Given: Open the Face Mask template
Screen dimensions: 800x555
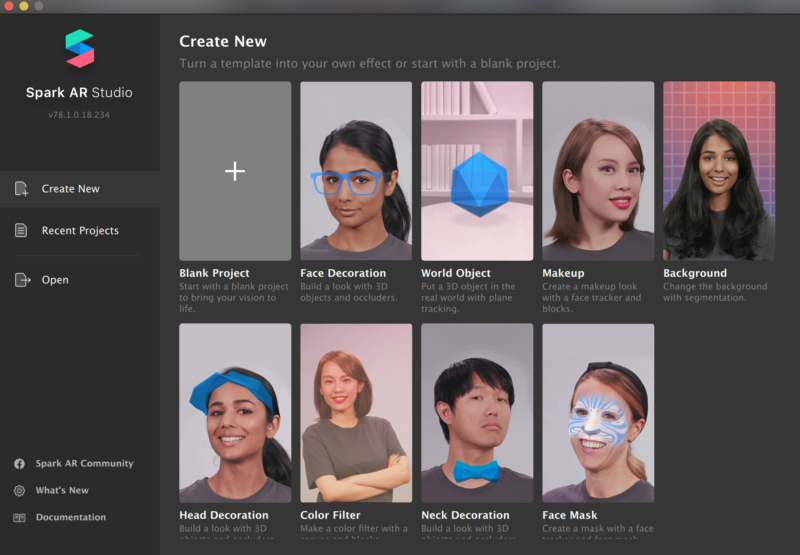Looking at the screenshot, I should point(598,412).
